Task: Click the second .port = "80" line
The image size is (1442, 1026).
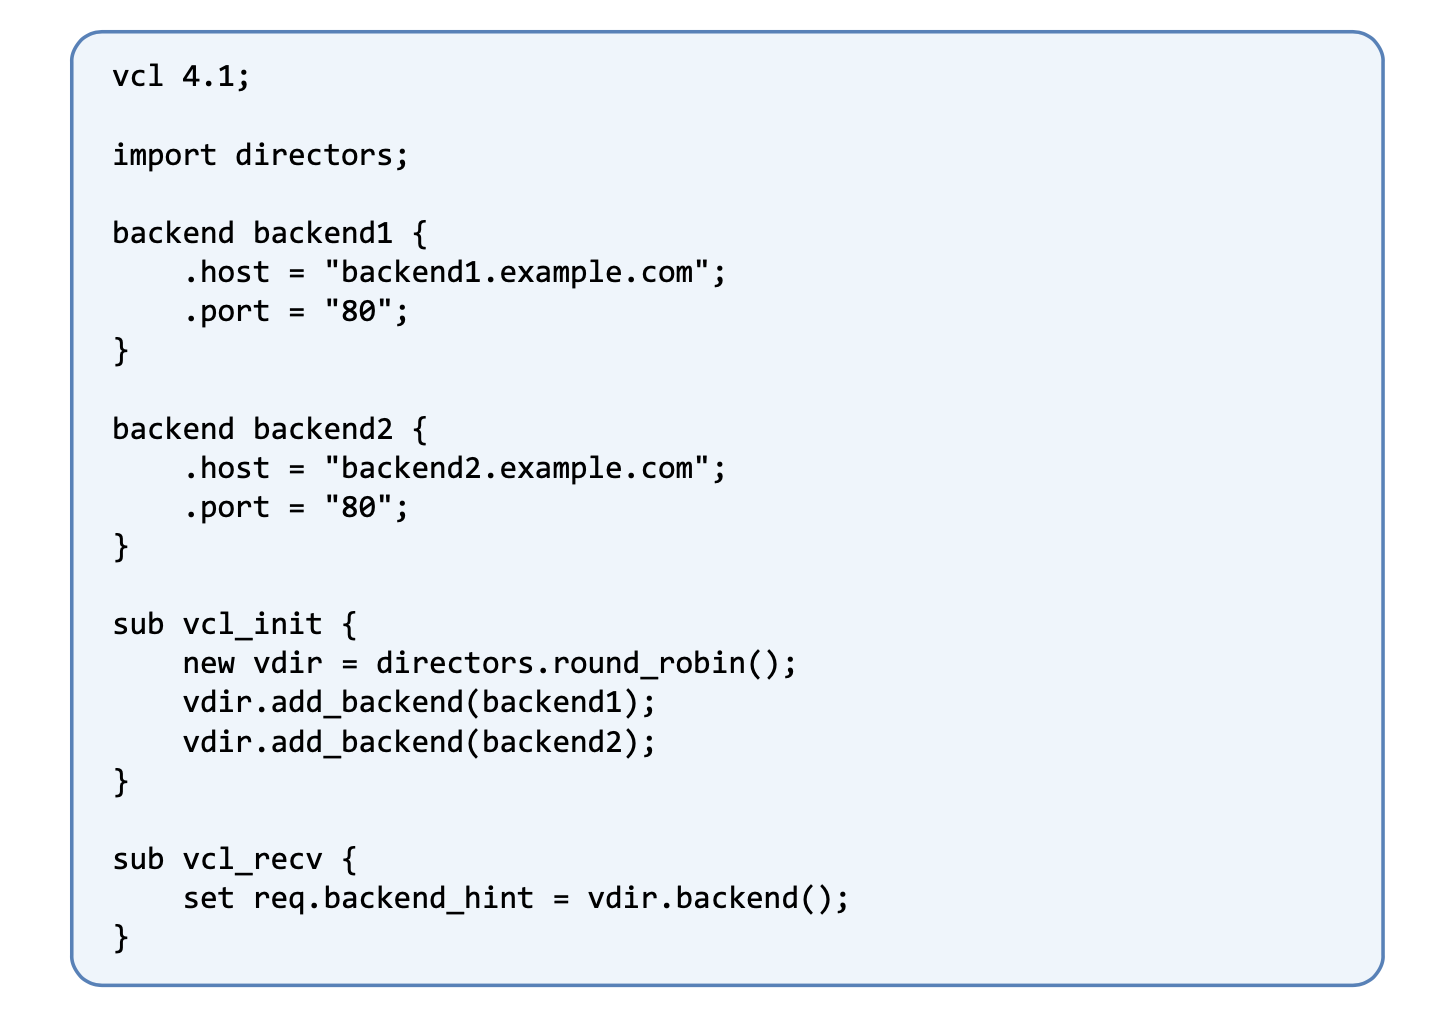Action: [x=296, y=508]
